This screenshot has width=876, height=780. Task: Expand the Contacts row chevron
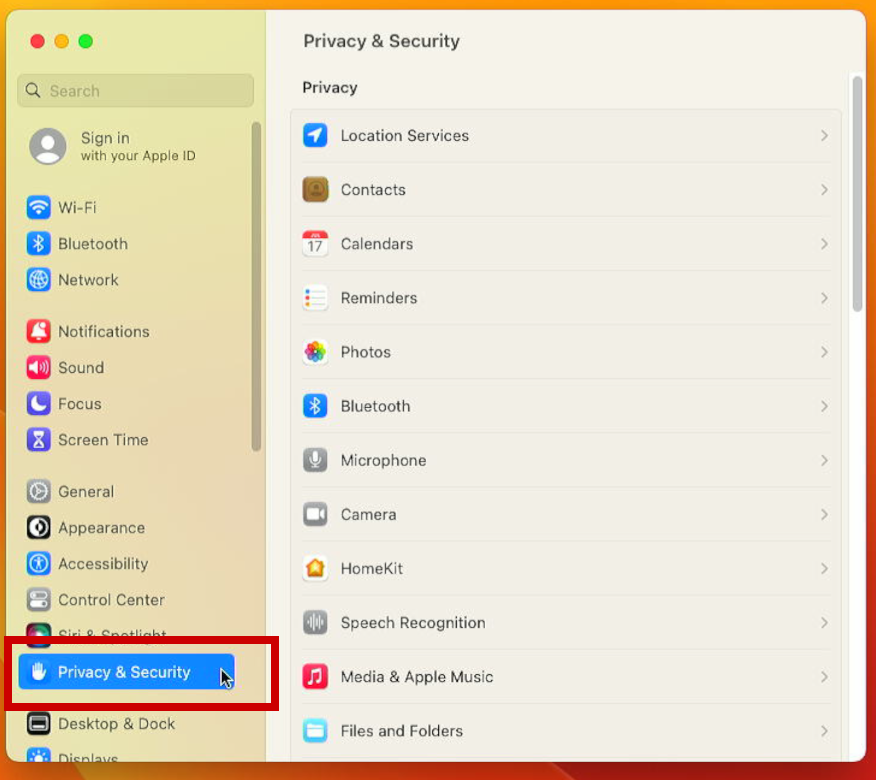[824, 189]
